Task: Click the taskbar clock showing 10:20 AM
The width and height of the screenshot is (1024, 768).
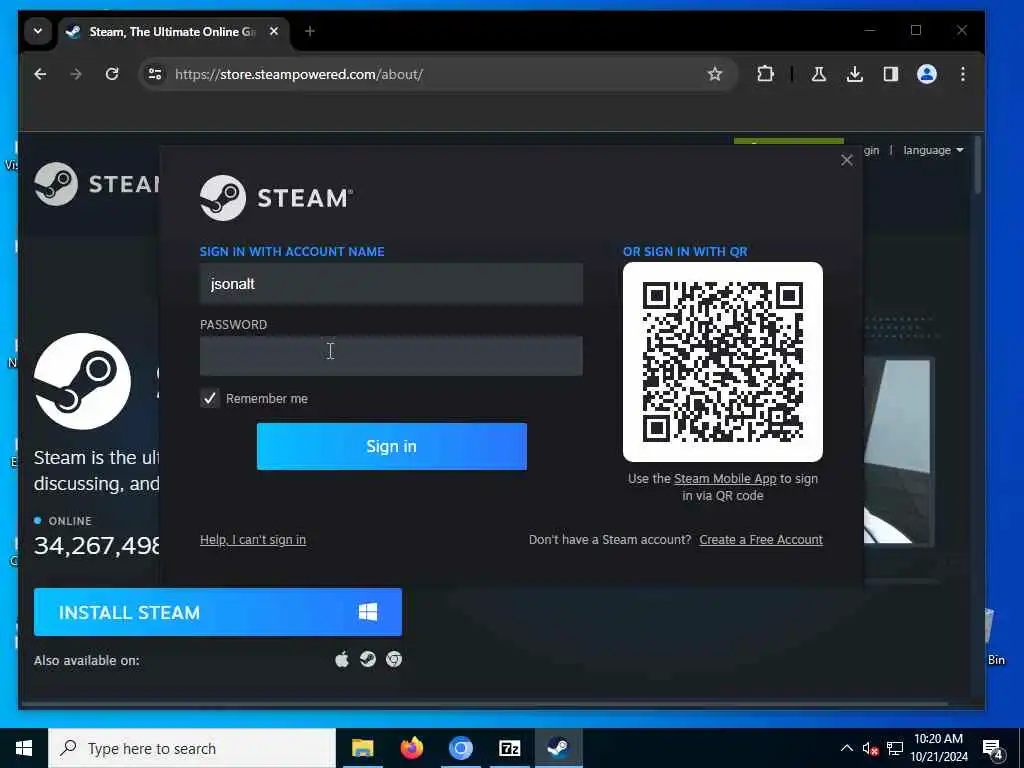Action: (x=939, y=748)
